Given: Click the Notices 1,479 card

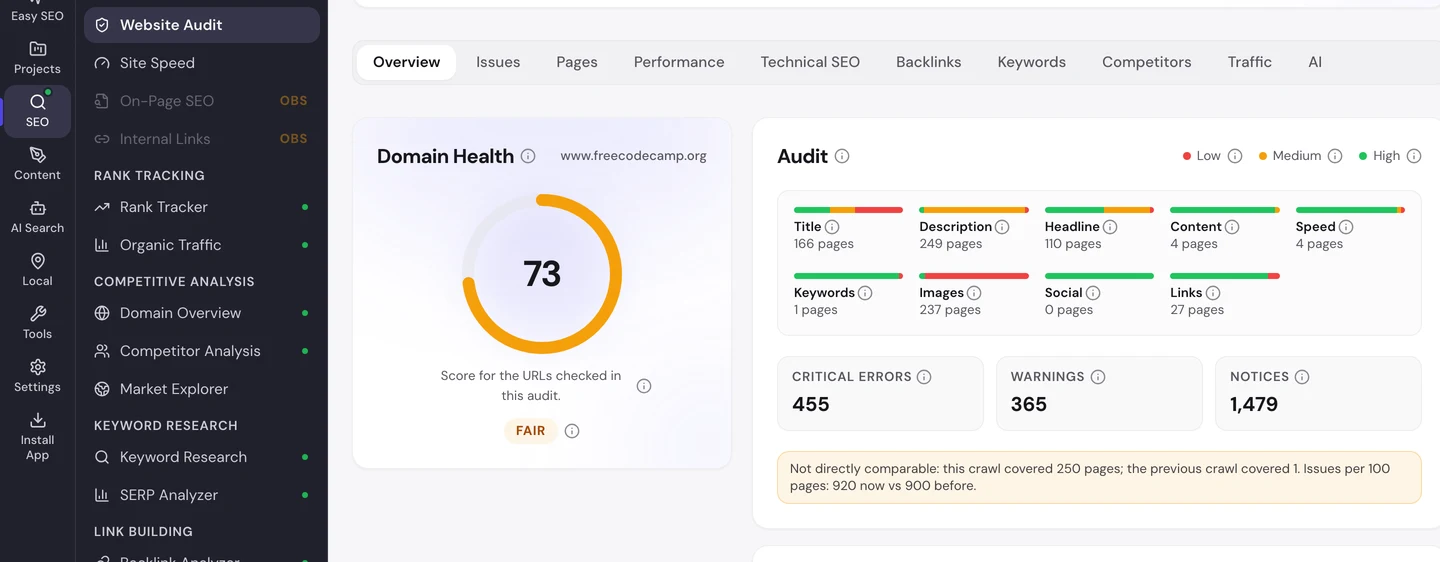Looking at the screenshot, I should pos(1318,394).
